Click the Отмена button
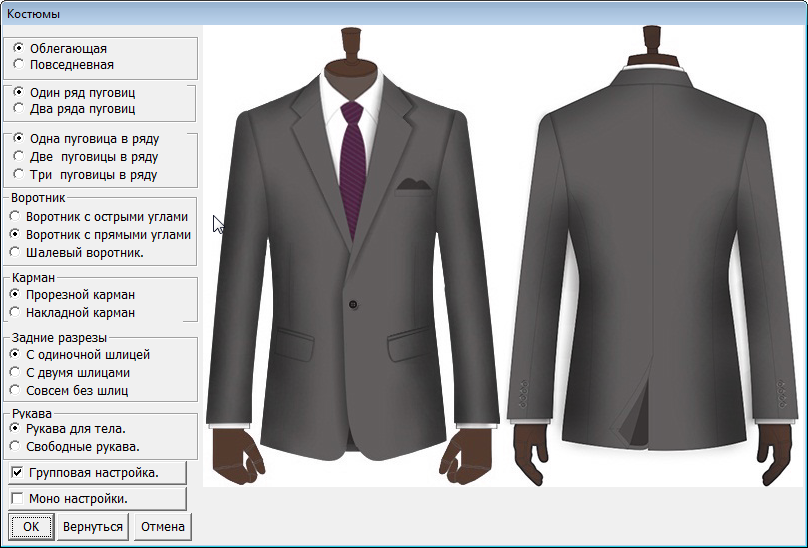Image resolution: width=808 pixels, height=548 pixels. [x=163, y=526]
